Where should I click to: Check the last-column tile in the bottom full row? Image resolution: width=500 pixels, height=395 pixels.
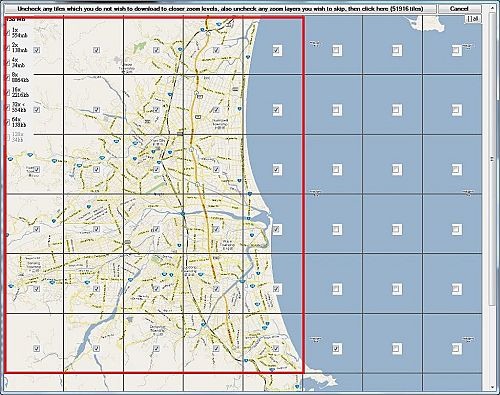456,349
